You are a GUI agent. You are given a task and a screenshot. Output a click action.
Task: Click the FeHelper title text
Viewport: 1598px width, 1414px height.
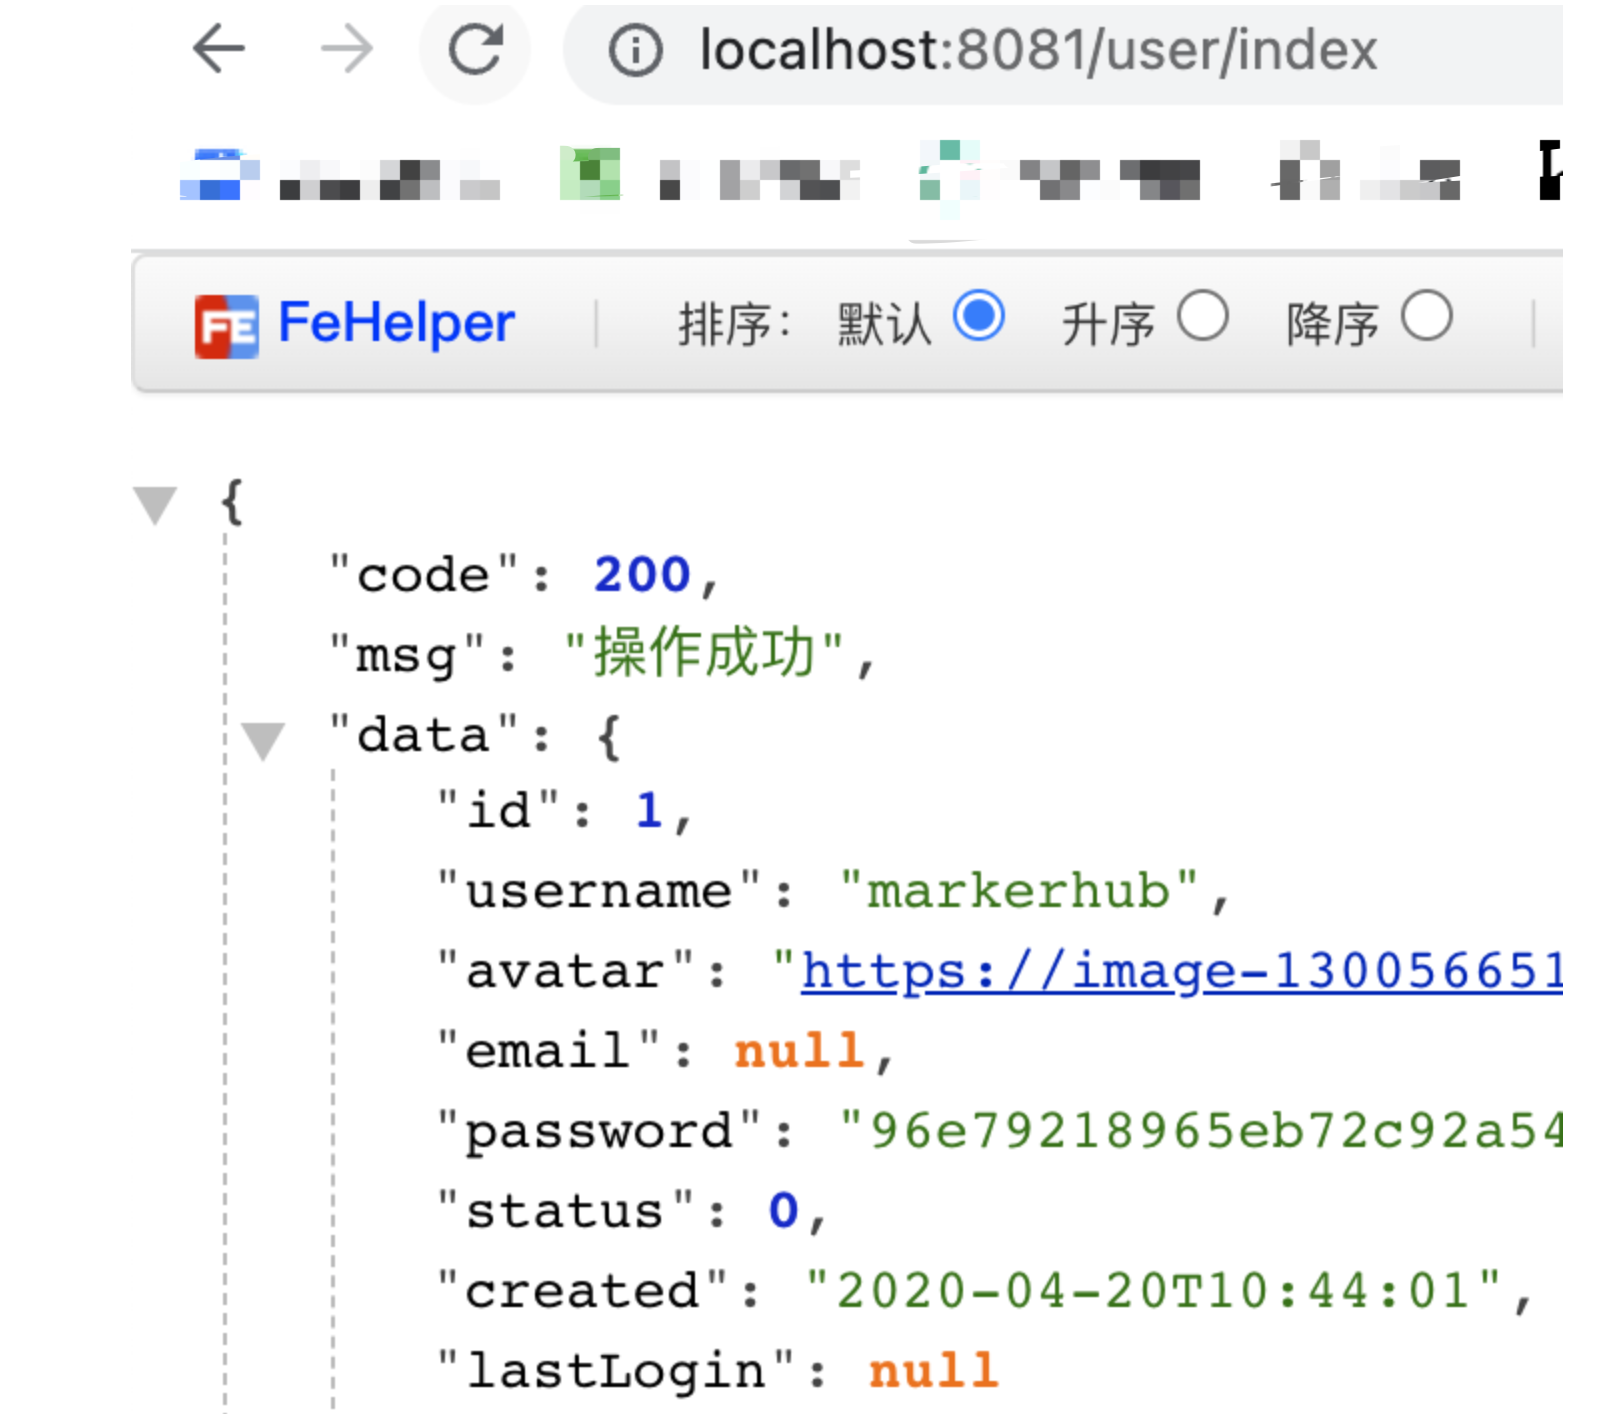point(396,323)
